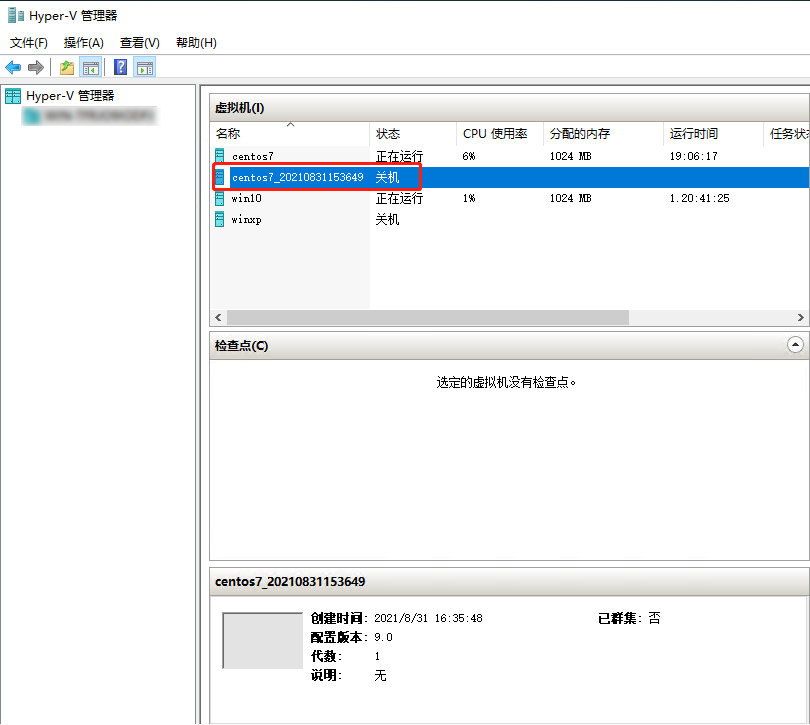Open the 文件(F) menu
810x725 pixels.
pyautogui.click(x=29, y=42)
